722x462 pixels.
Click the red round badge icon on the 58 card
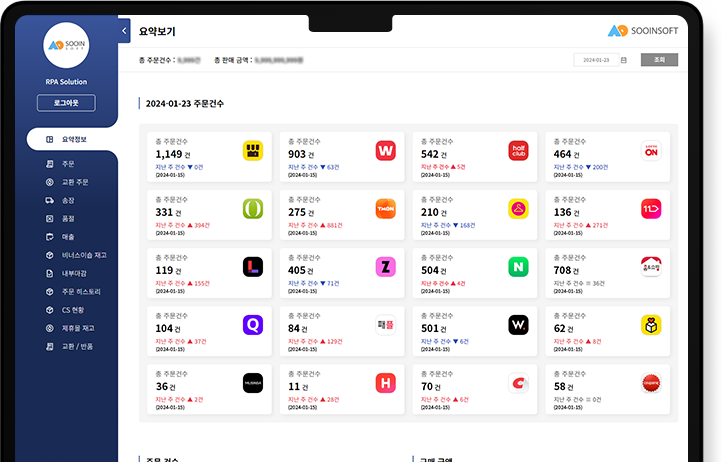coord(651,383)
